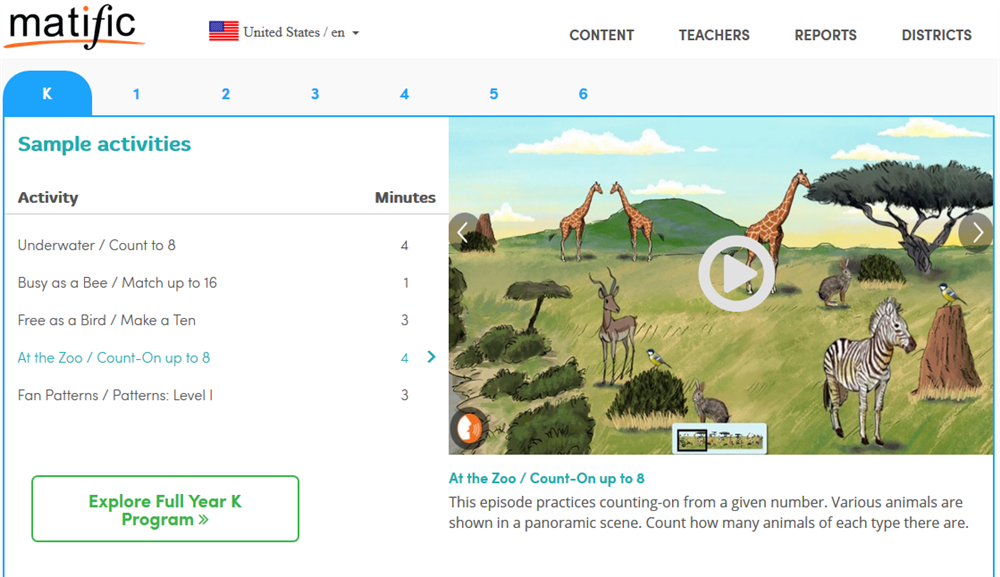Screen dimensions: 1000x577
Task: Click the 4 minutes value for At the Zoo
Action: tap(404, 358)
